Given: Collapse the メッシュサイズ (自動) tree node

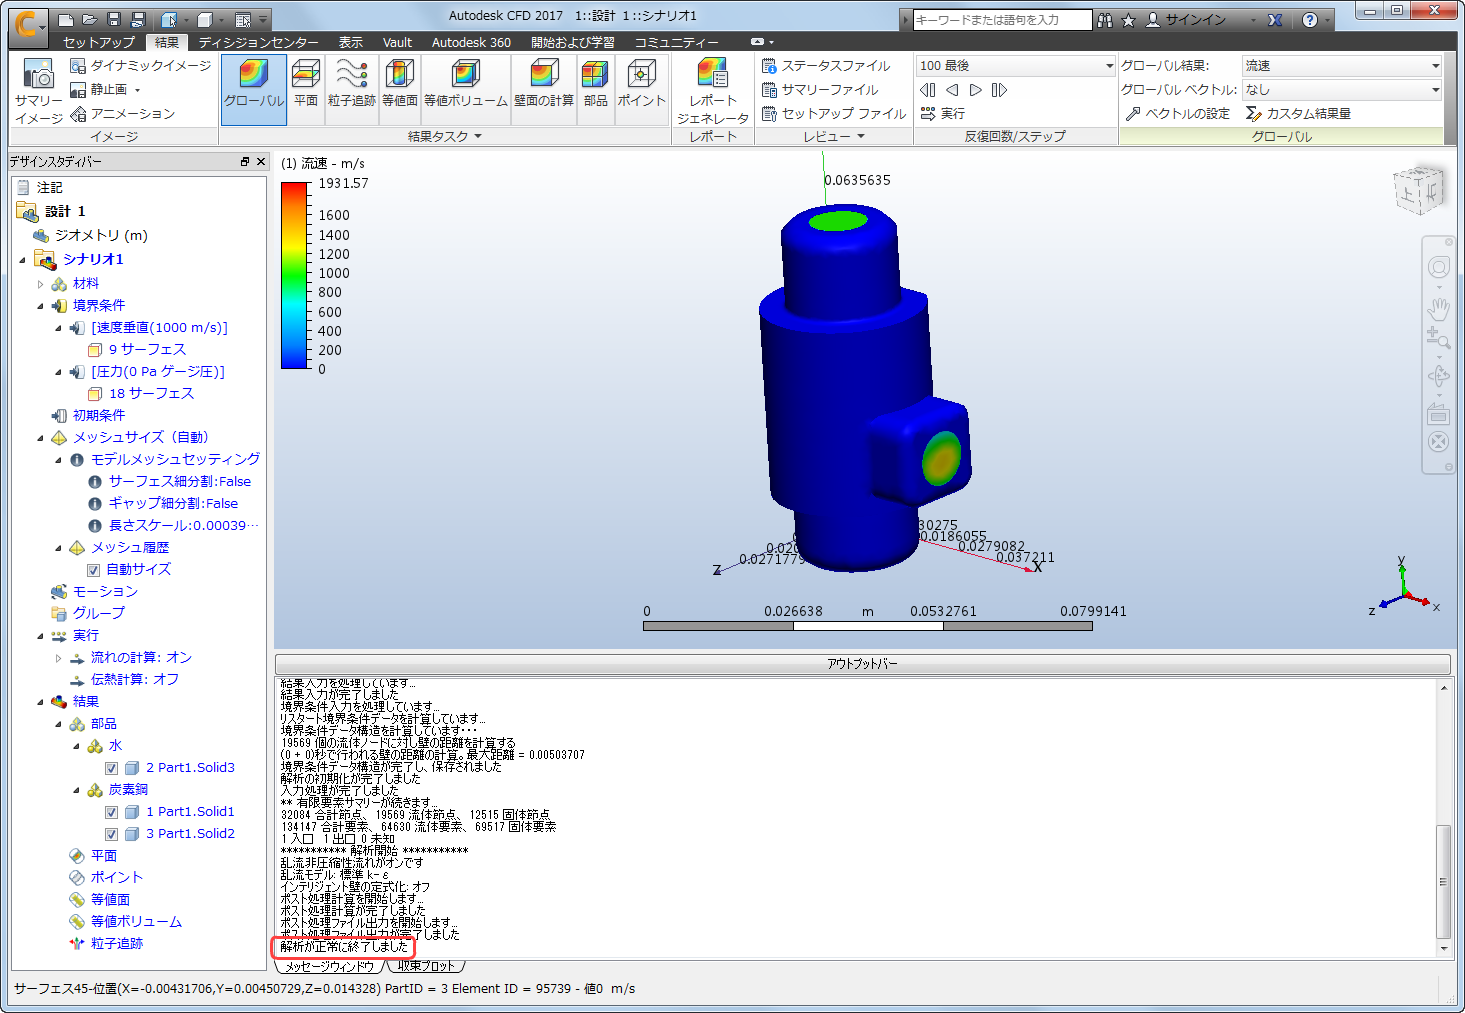Looking at the screenshot, I should [x=41, y=438].
